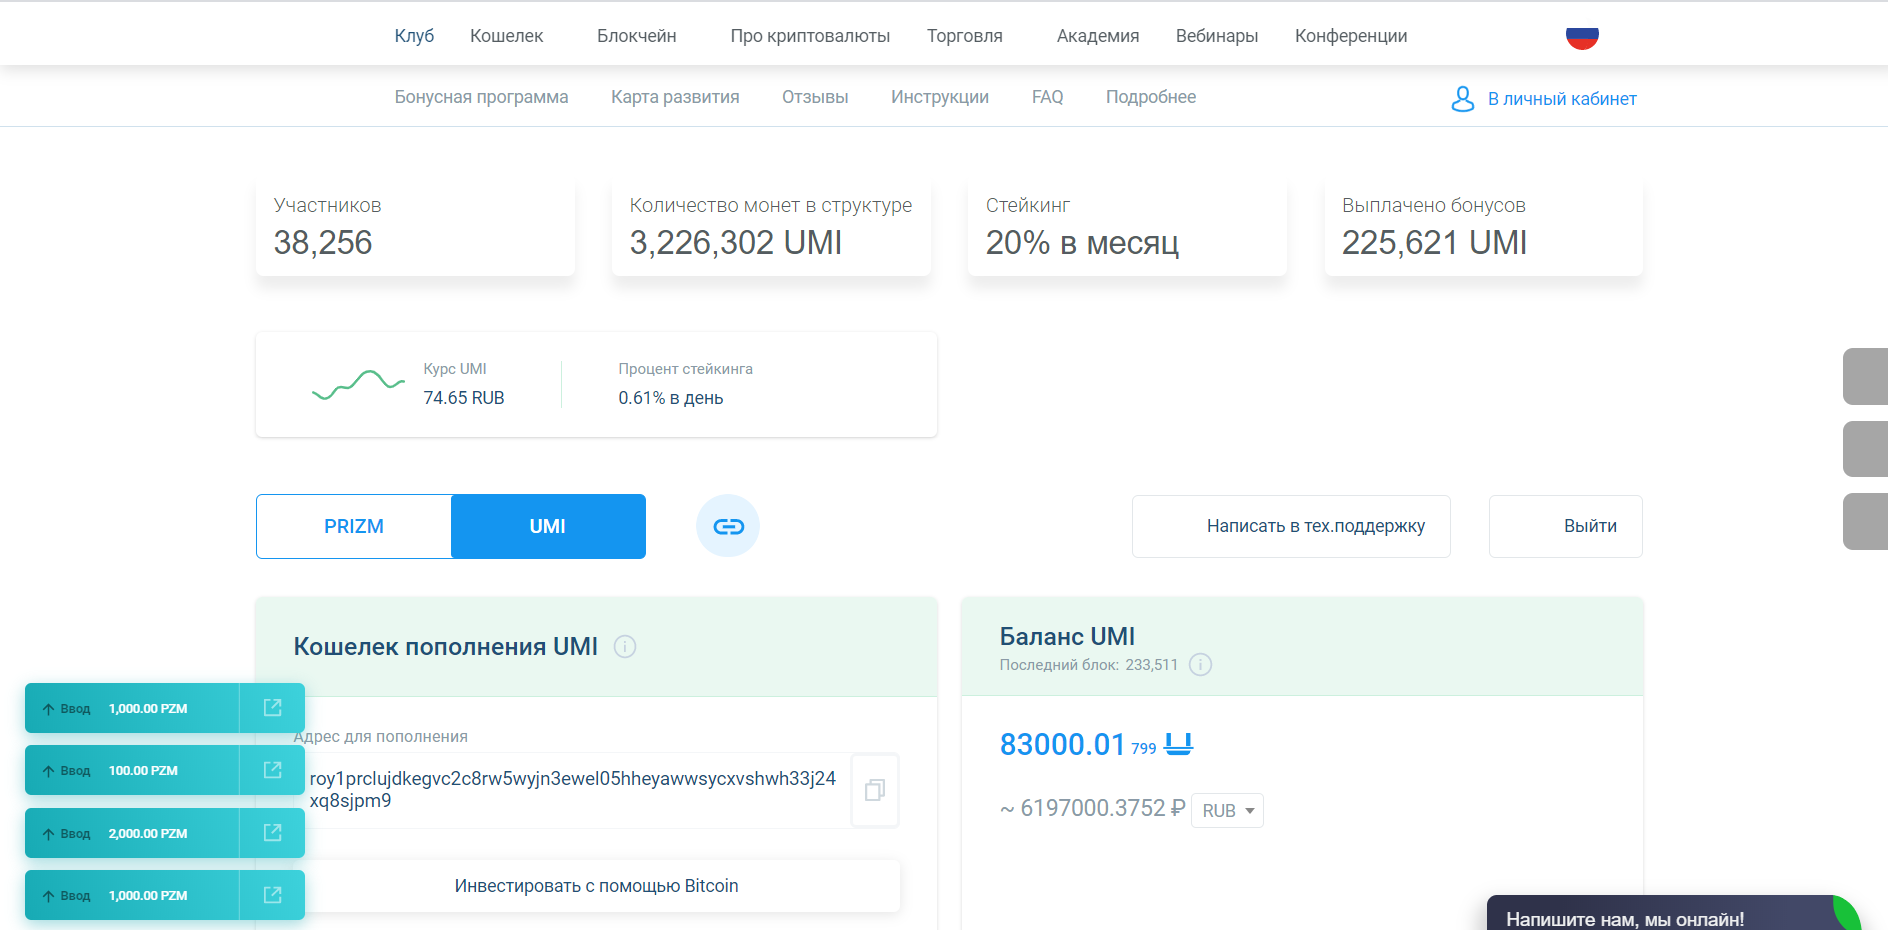This screenshot has width=1888, height=930.
Task: Go to Кошелек in top navigation
Action: (x=507, y=36)
